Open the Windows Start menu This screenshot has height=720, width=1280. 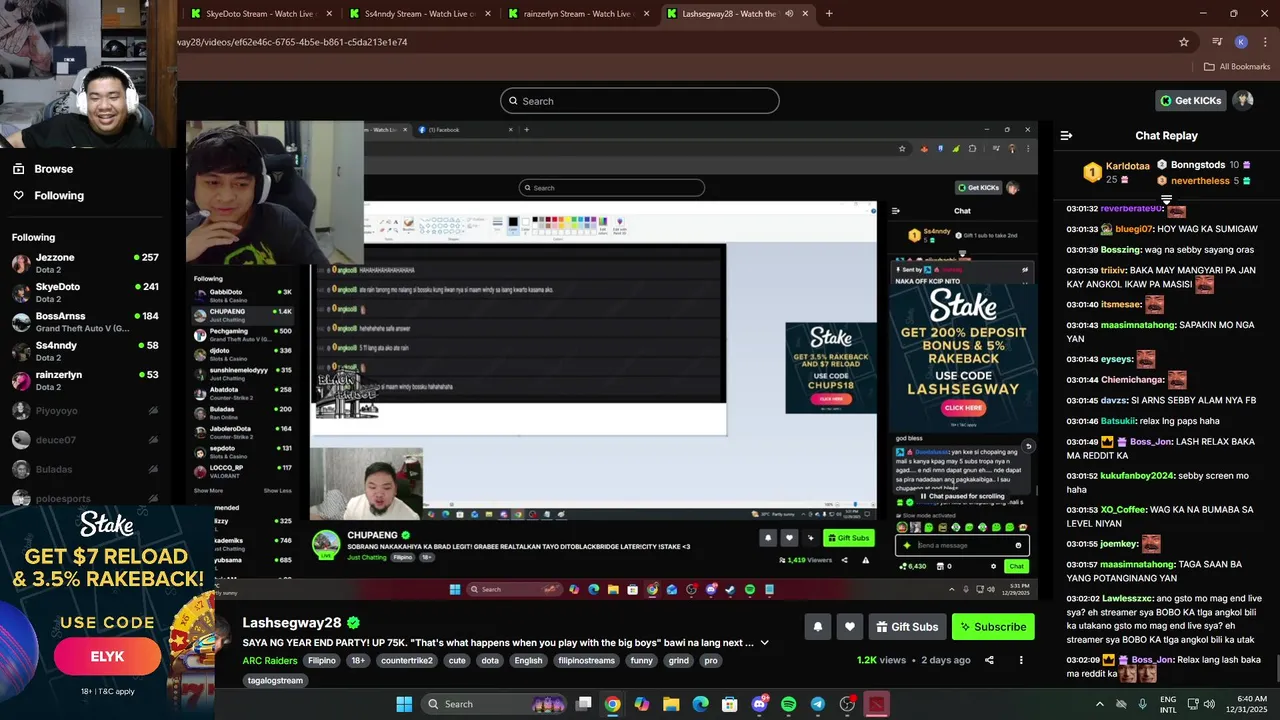pyautogui.click(x=404, y=704)
